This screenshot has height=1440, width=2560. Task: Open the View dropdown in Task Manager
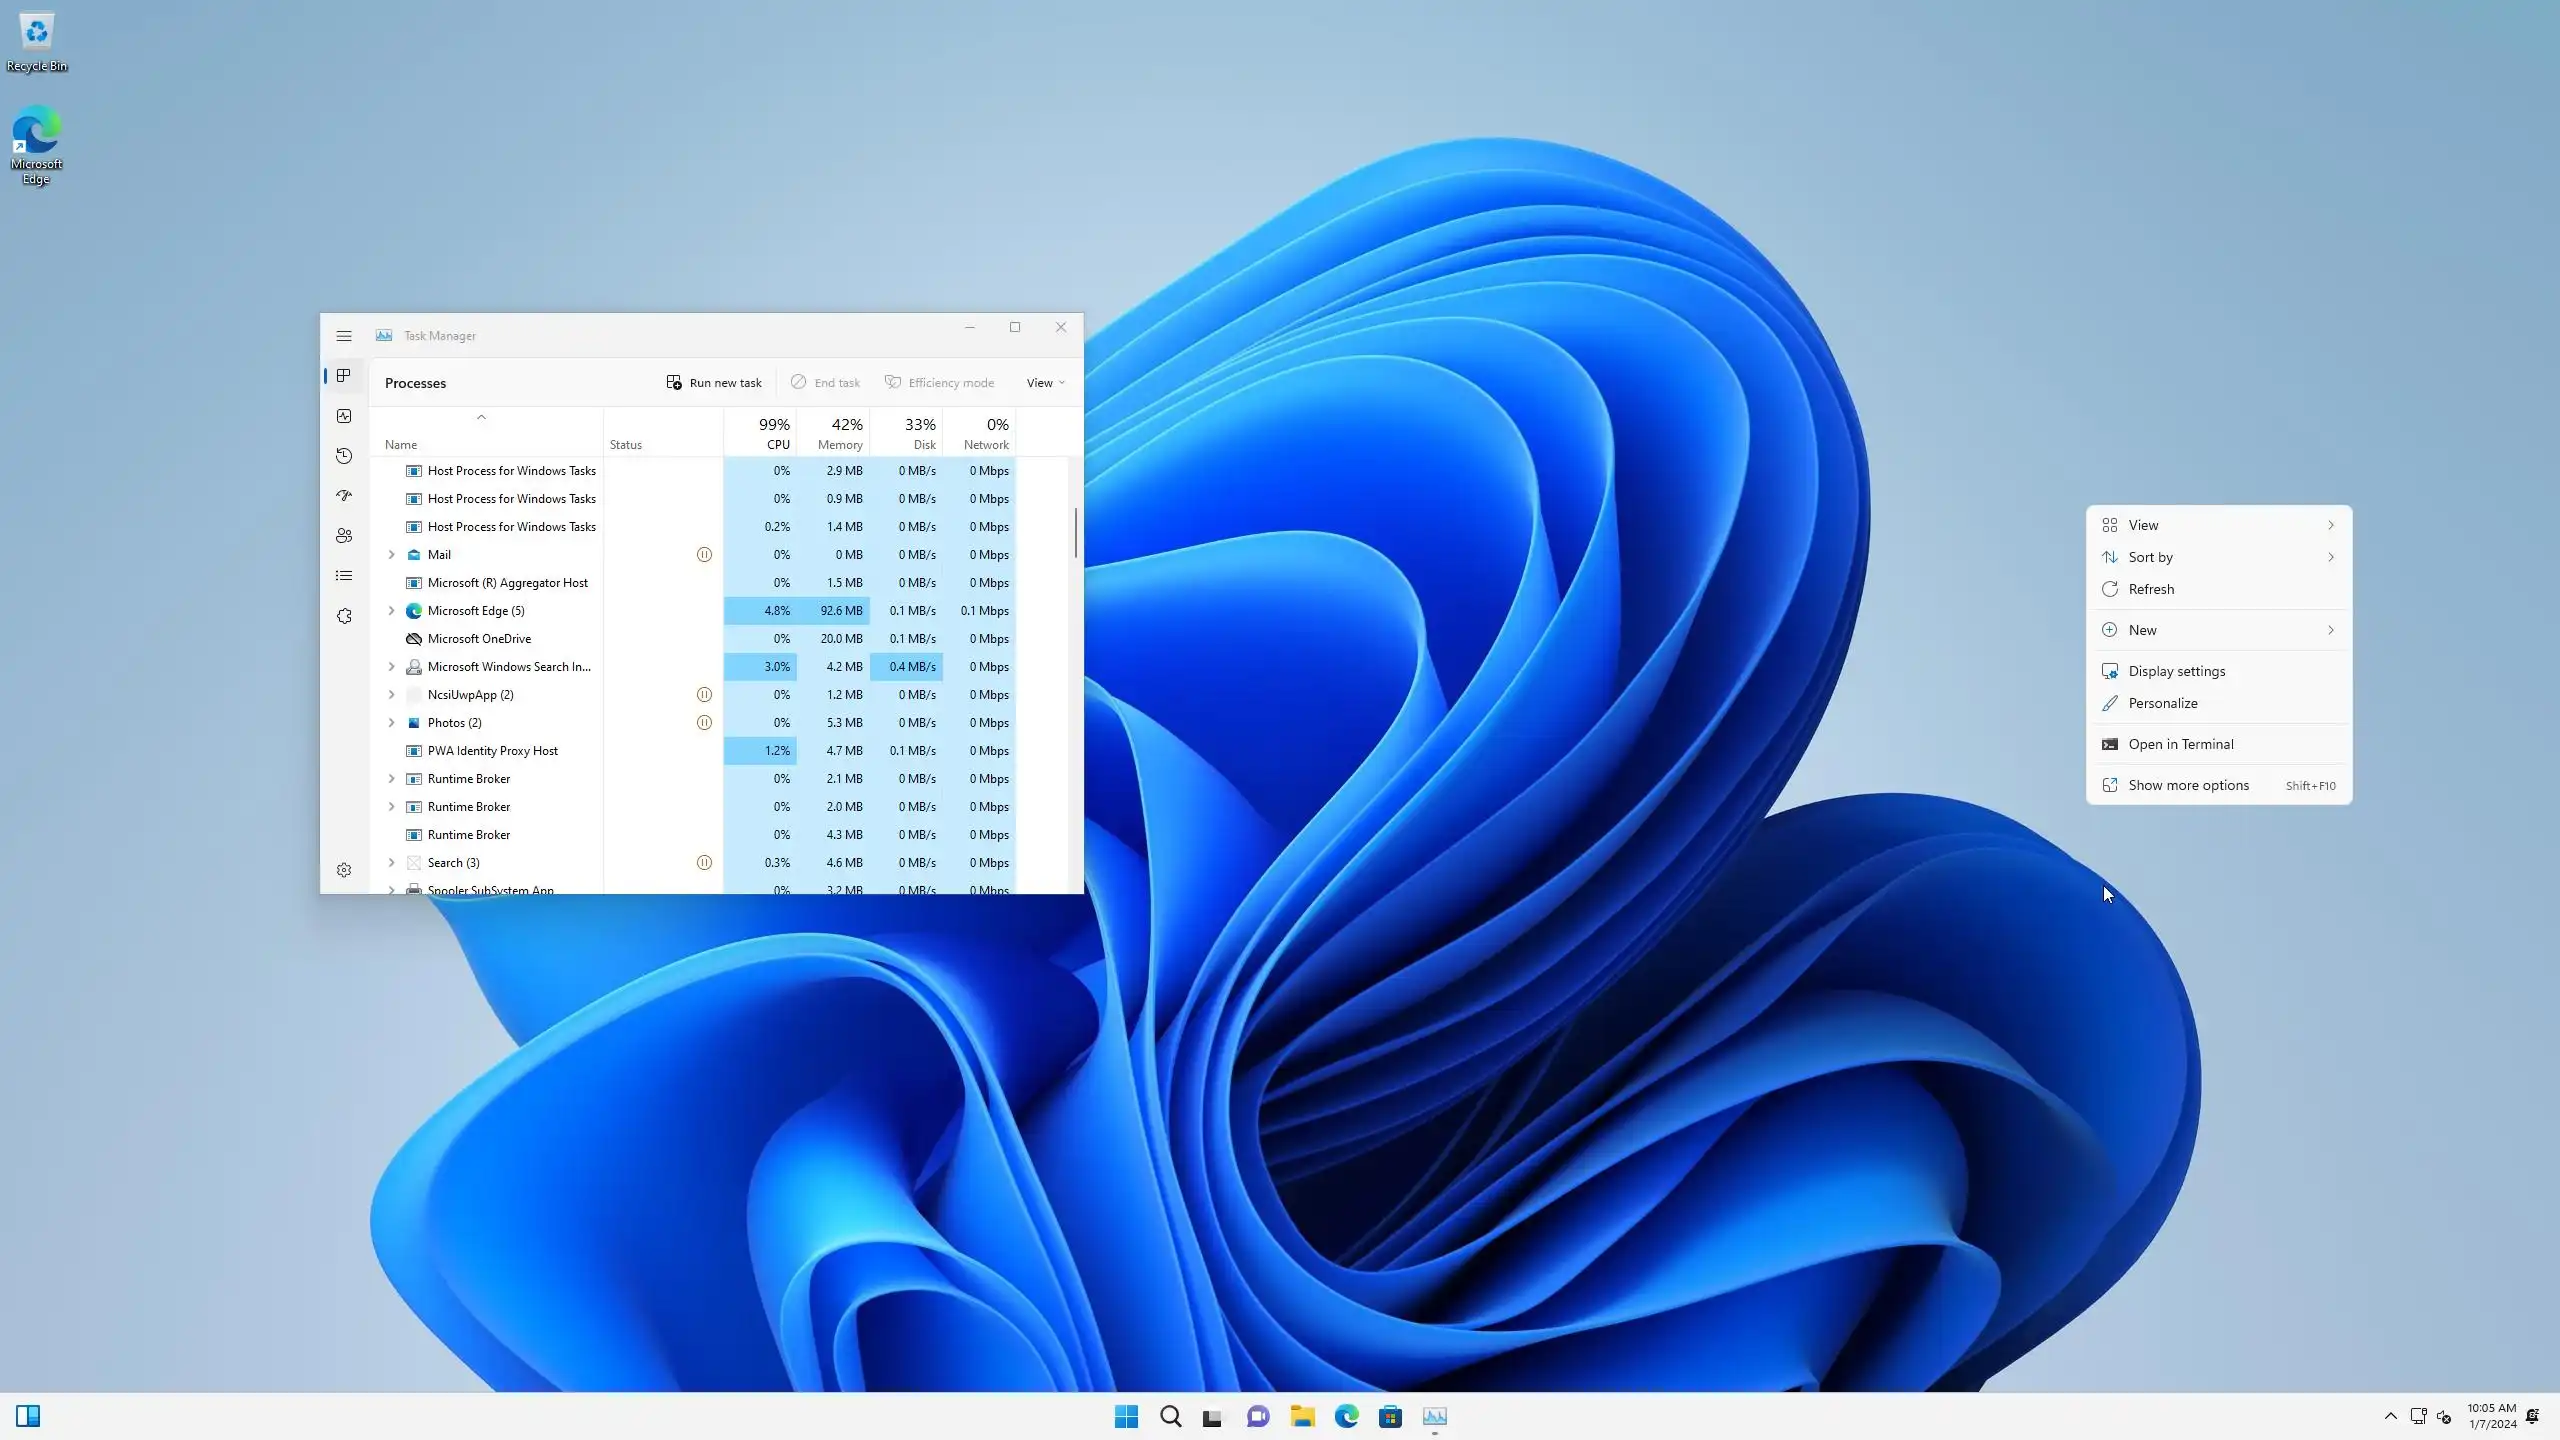click(1045, 383)
